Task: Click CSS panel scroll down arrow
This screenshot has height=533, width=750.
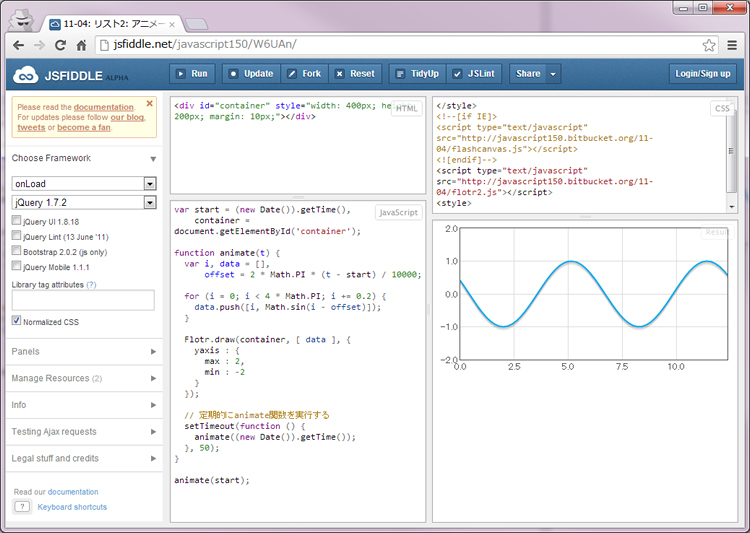Action: click(732, 207)
